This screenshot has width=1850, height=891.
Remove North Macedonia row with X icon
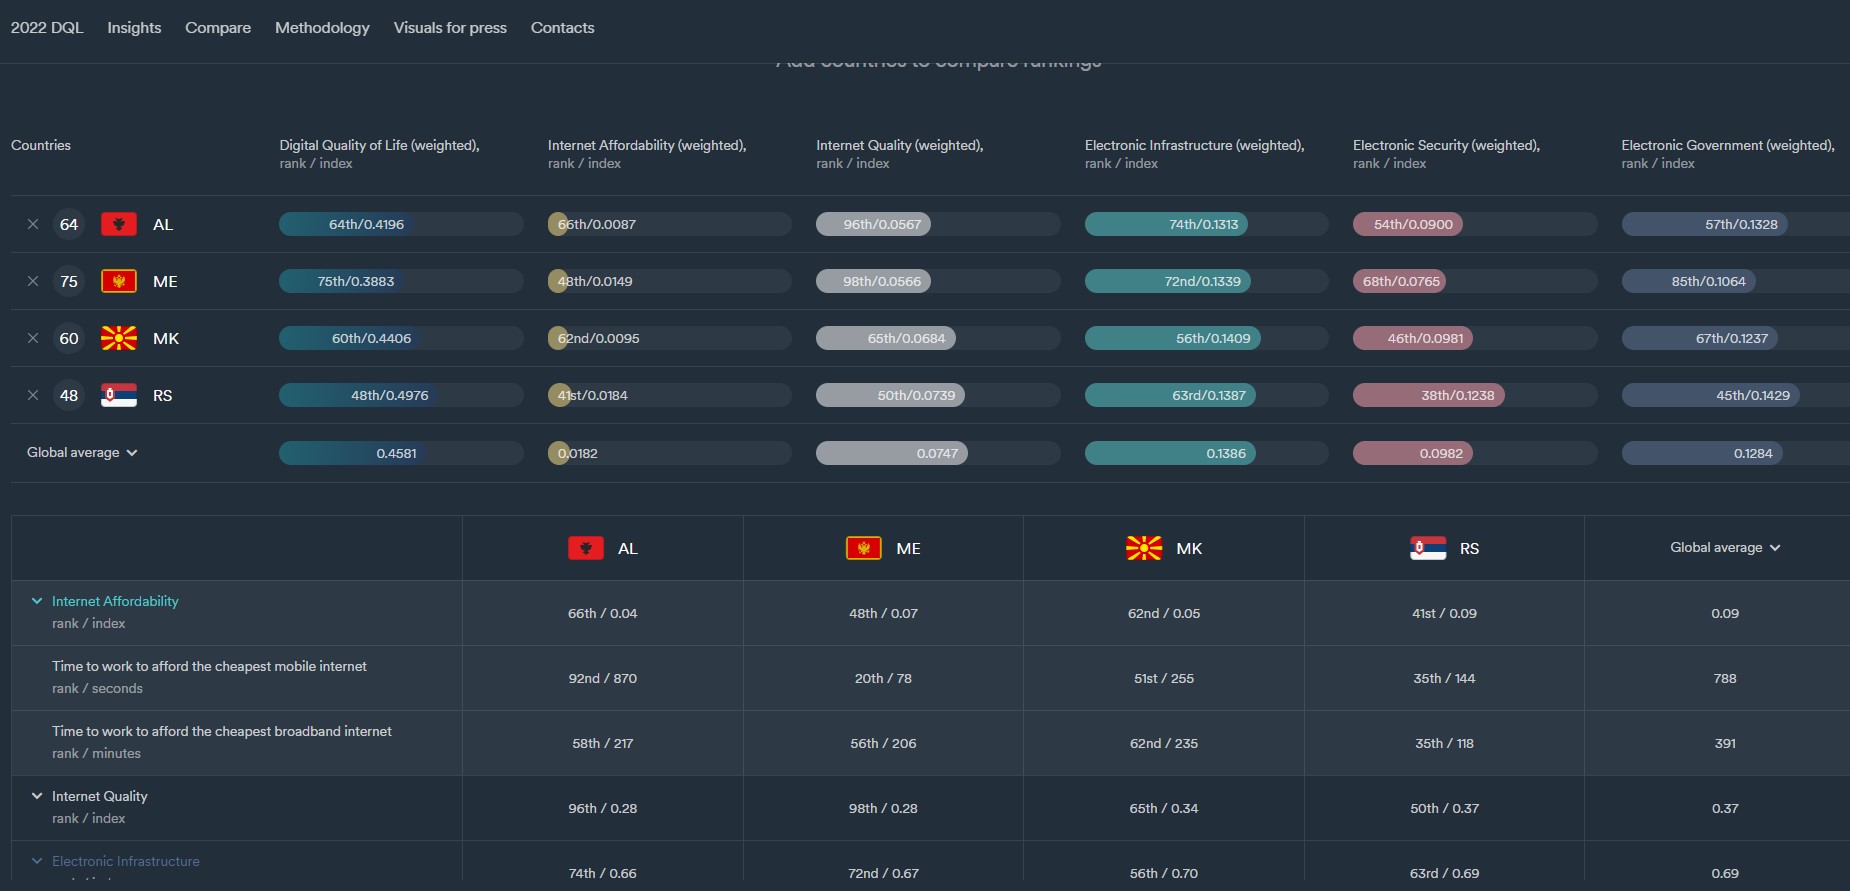pos(33,338)
